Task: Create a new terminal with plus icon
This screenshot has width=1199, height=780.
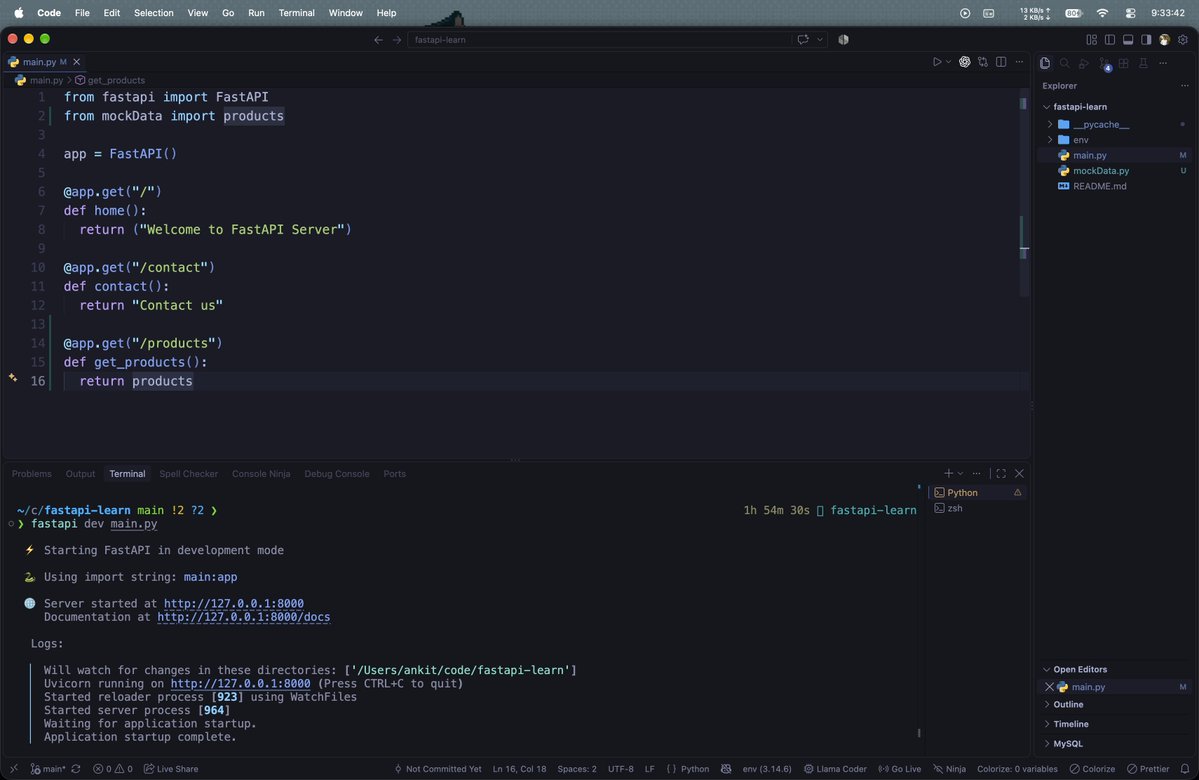Action: coord(948,473)
